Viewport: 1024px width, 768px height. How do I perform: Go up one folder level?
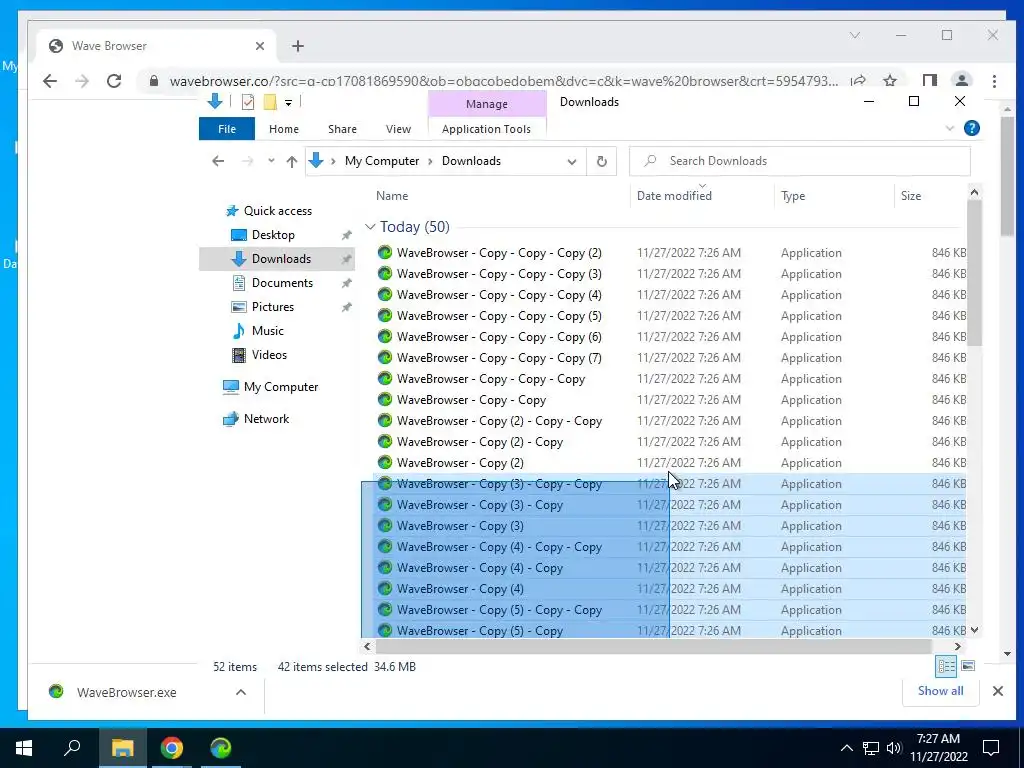tap(291, 161)
